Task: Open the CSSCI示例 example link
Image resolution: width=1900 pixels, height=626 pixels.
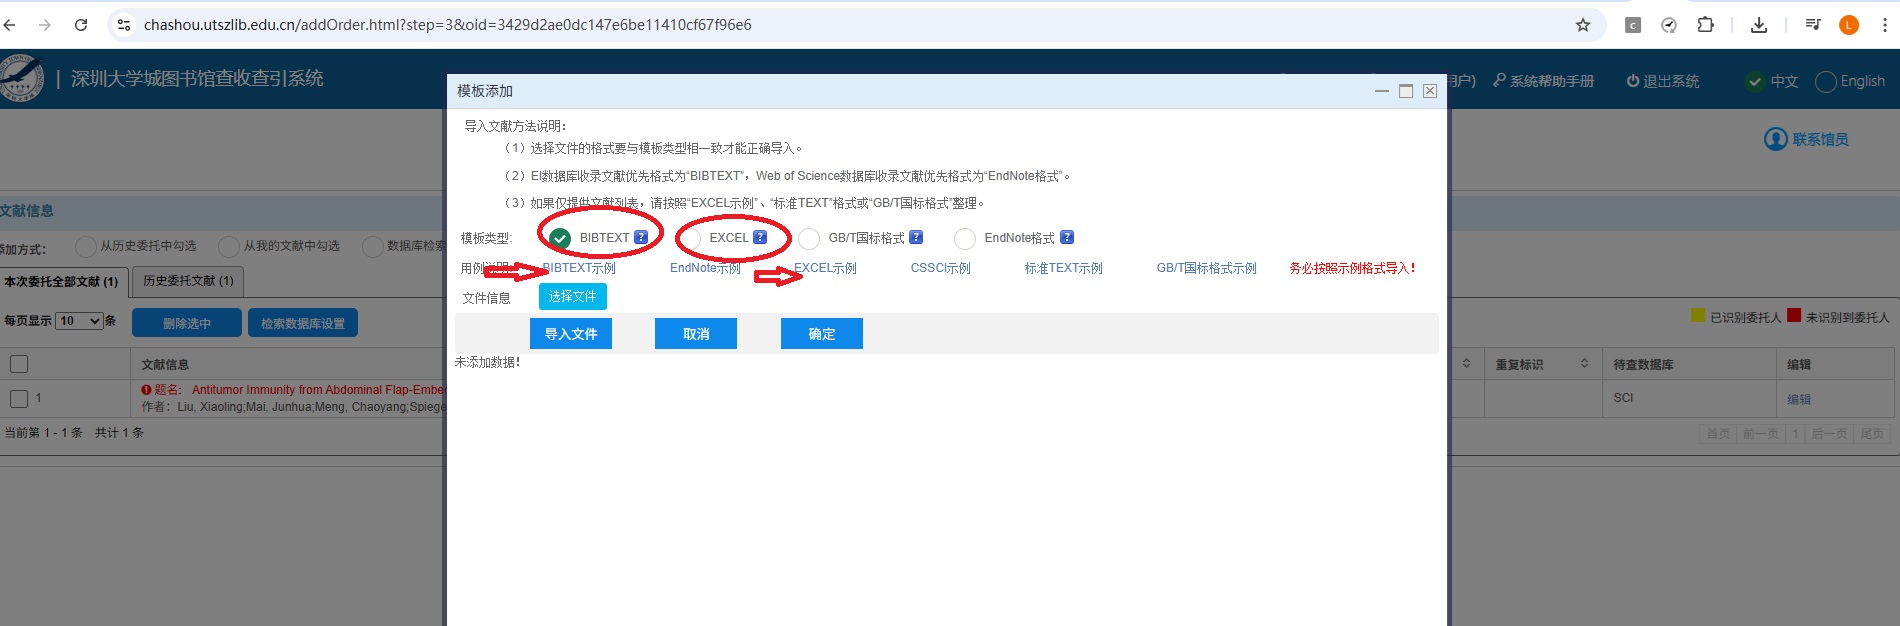Action: [x=940, y=268]
